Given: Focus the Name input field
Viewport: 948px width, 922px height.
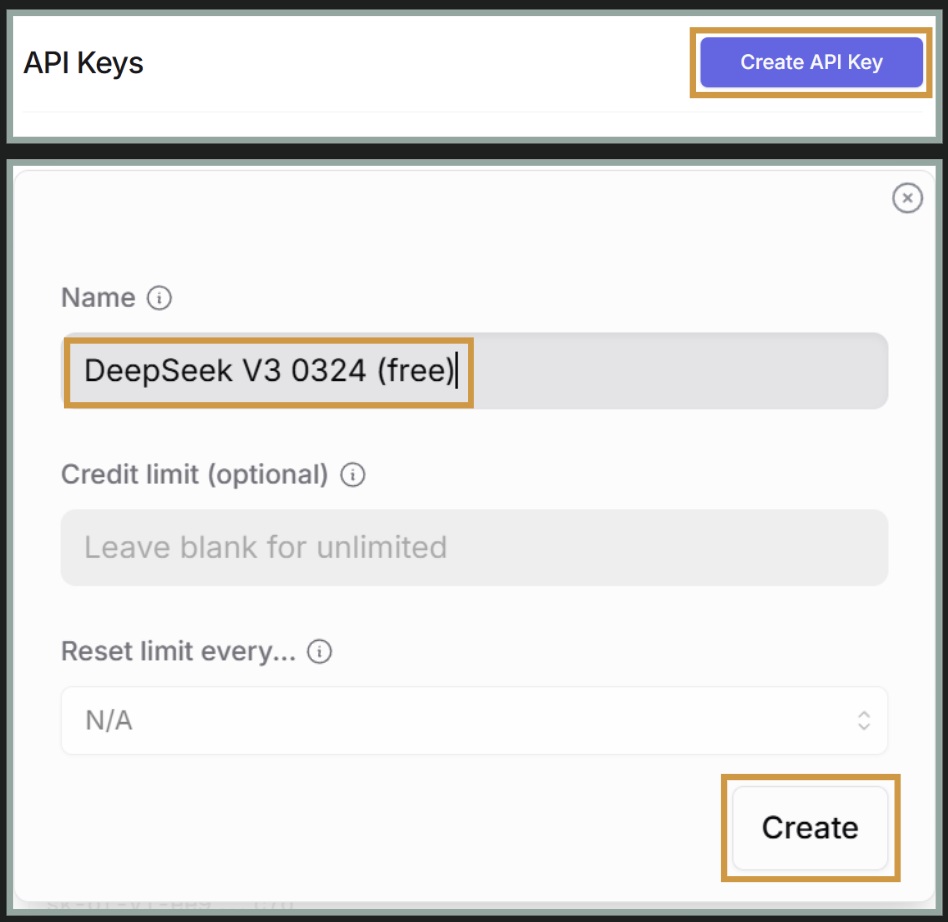Looking at the screenshot, I should coord(474,371).
